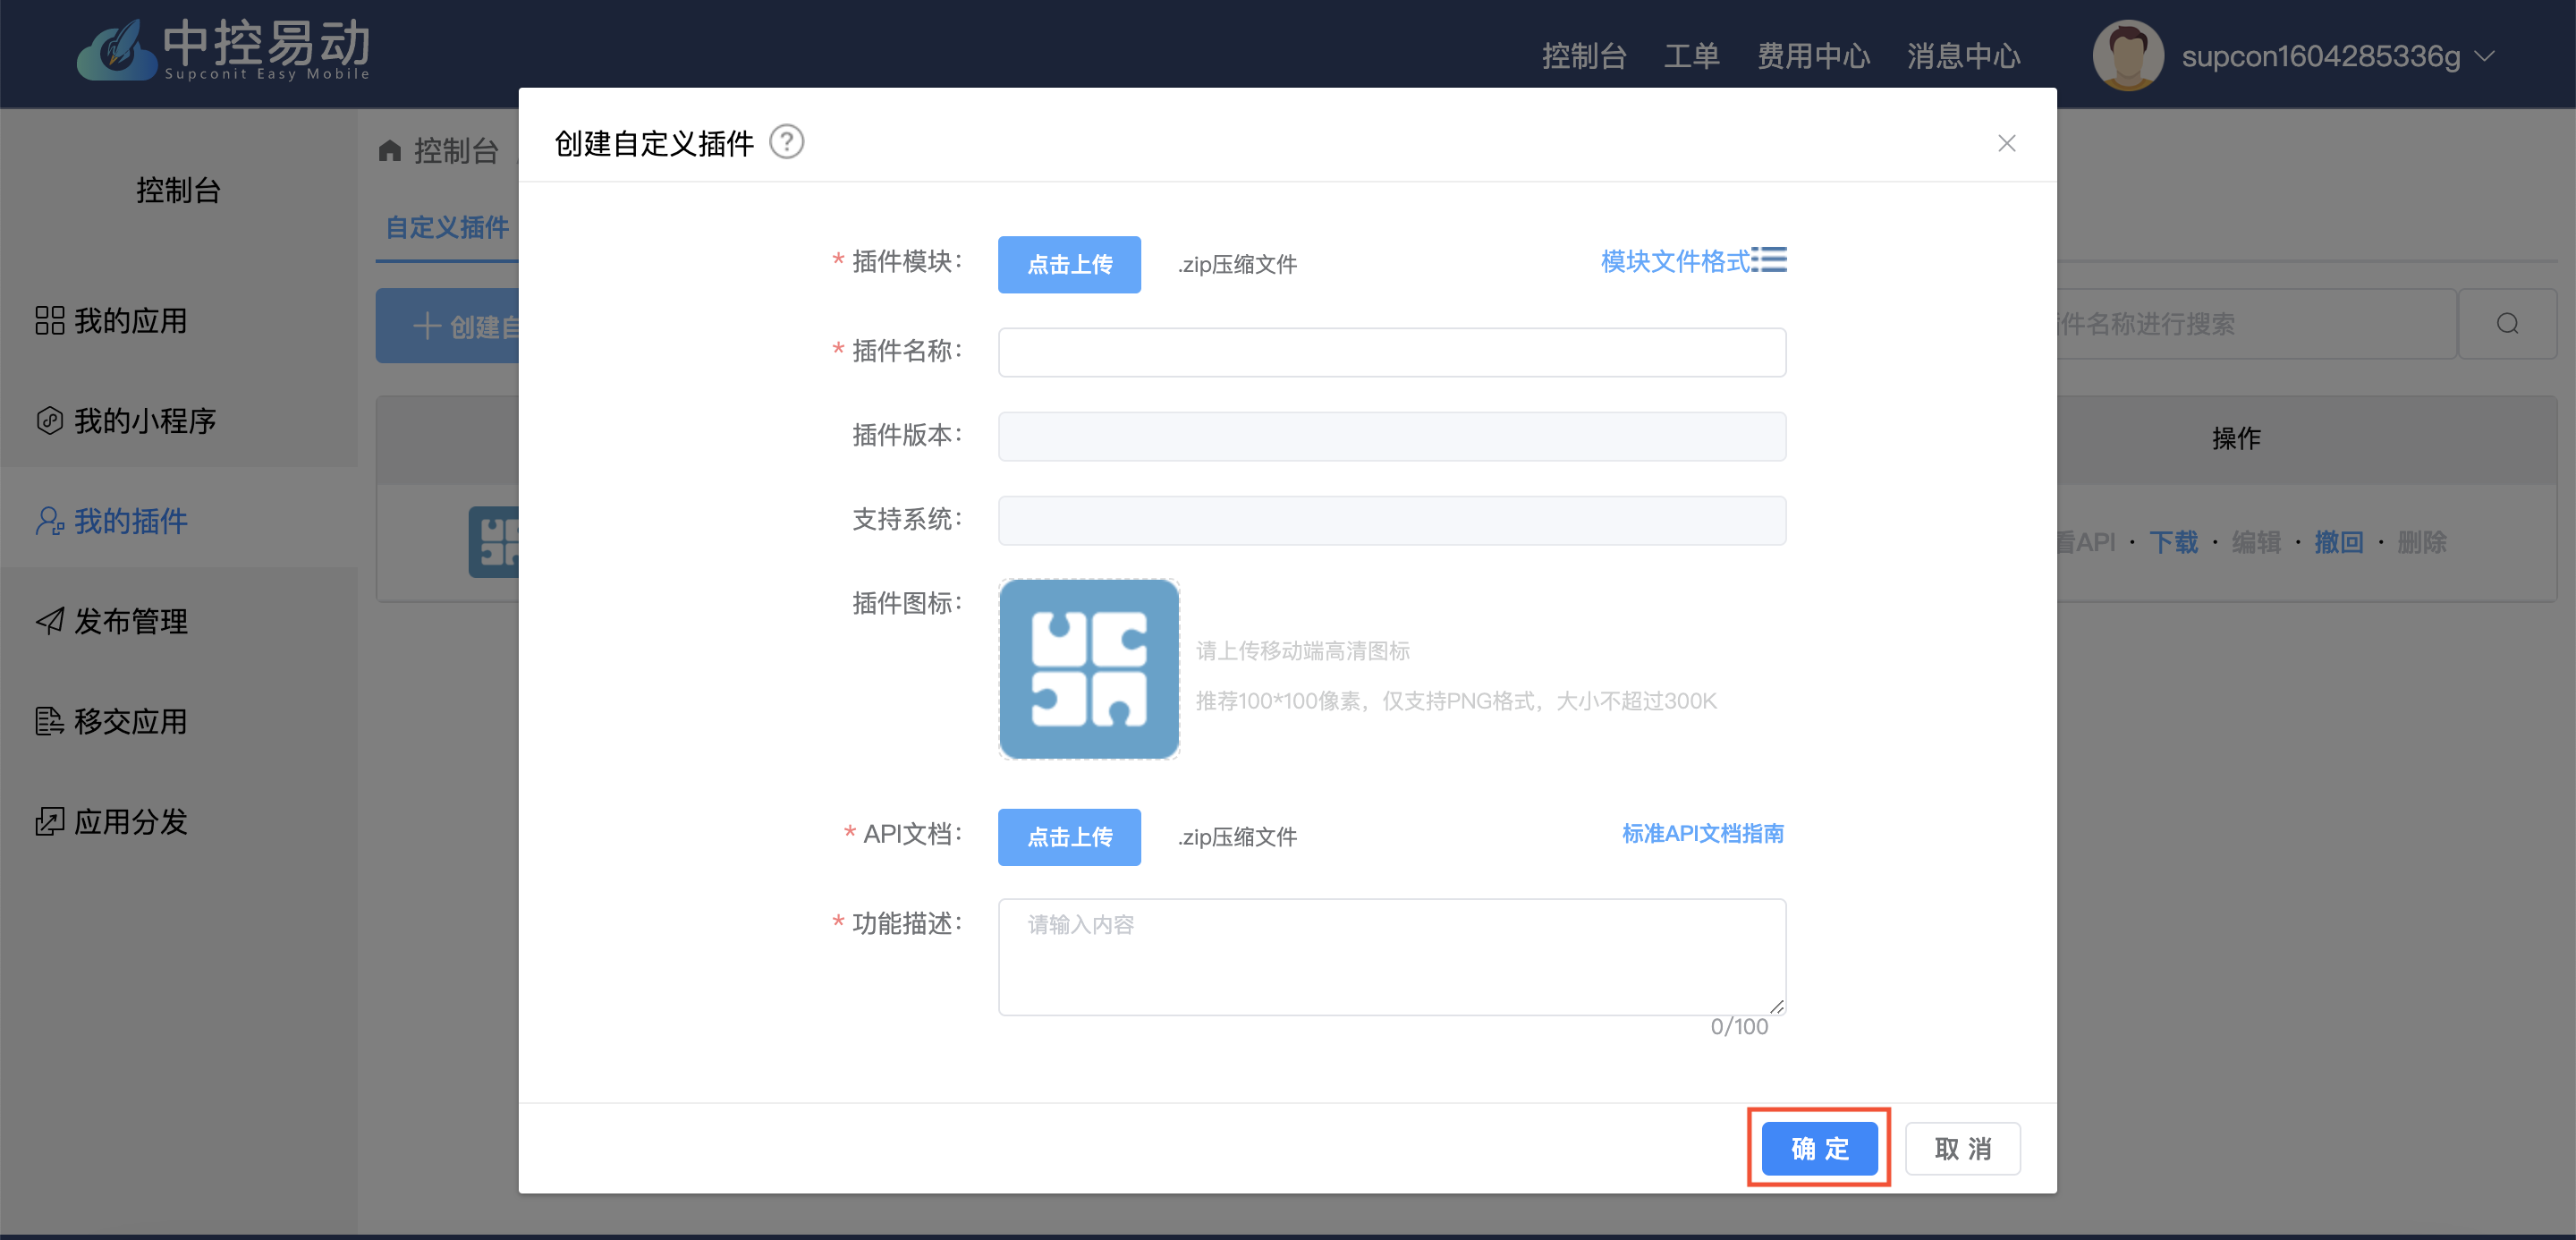Close the create plugin dialog
Image resolution: width=2576 pixels, height=1240 pixels.
click(2006, 143)
